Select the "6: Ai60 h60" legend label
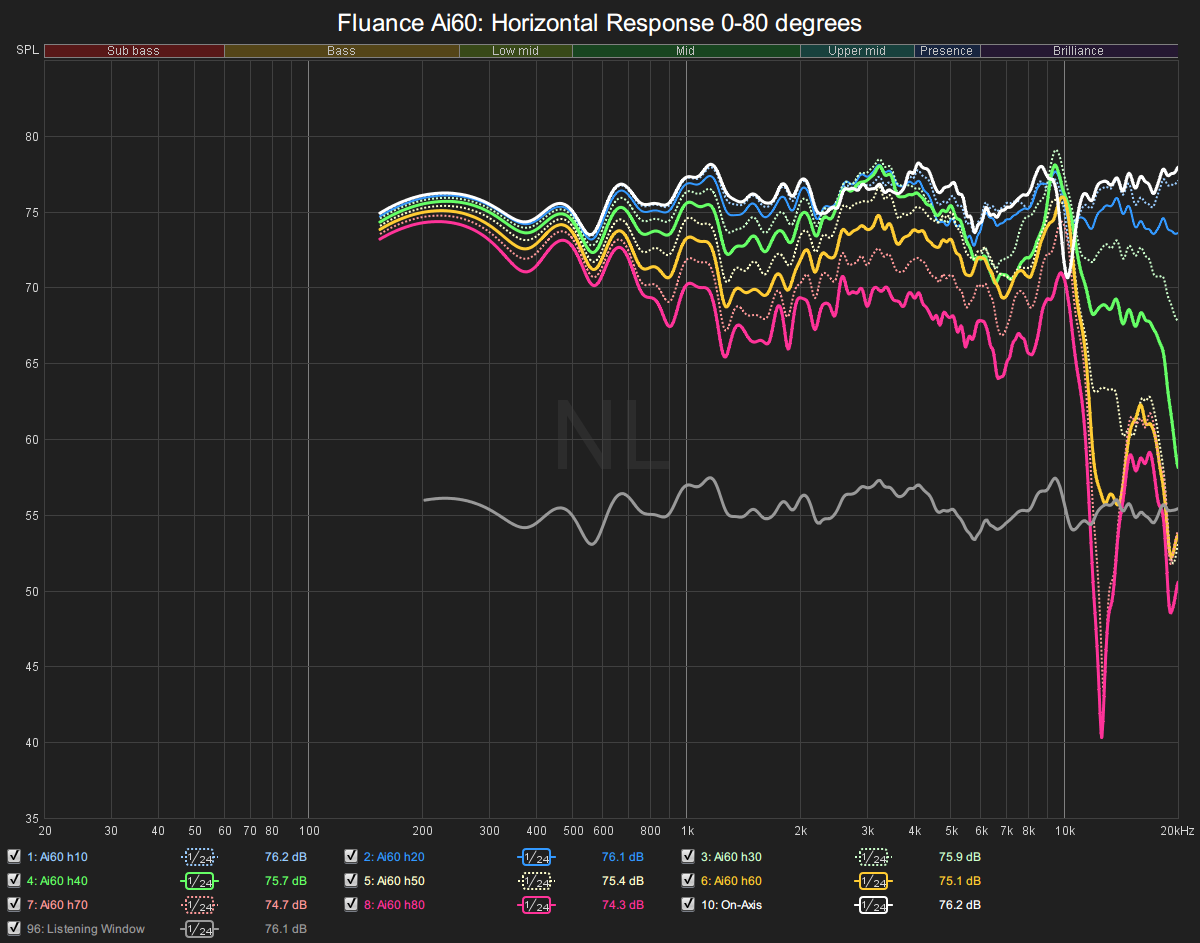Viewport: 1200px width, 943px height. [x=731, y=881]
